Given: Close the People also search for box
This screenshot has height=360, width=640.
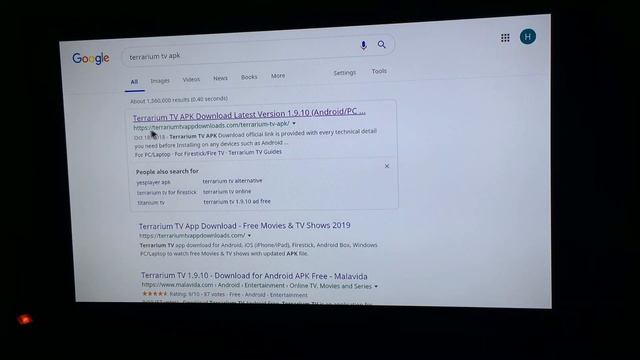Looking at the screenshot, I should [x=387, y=166].
